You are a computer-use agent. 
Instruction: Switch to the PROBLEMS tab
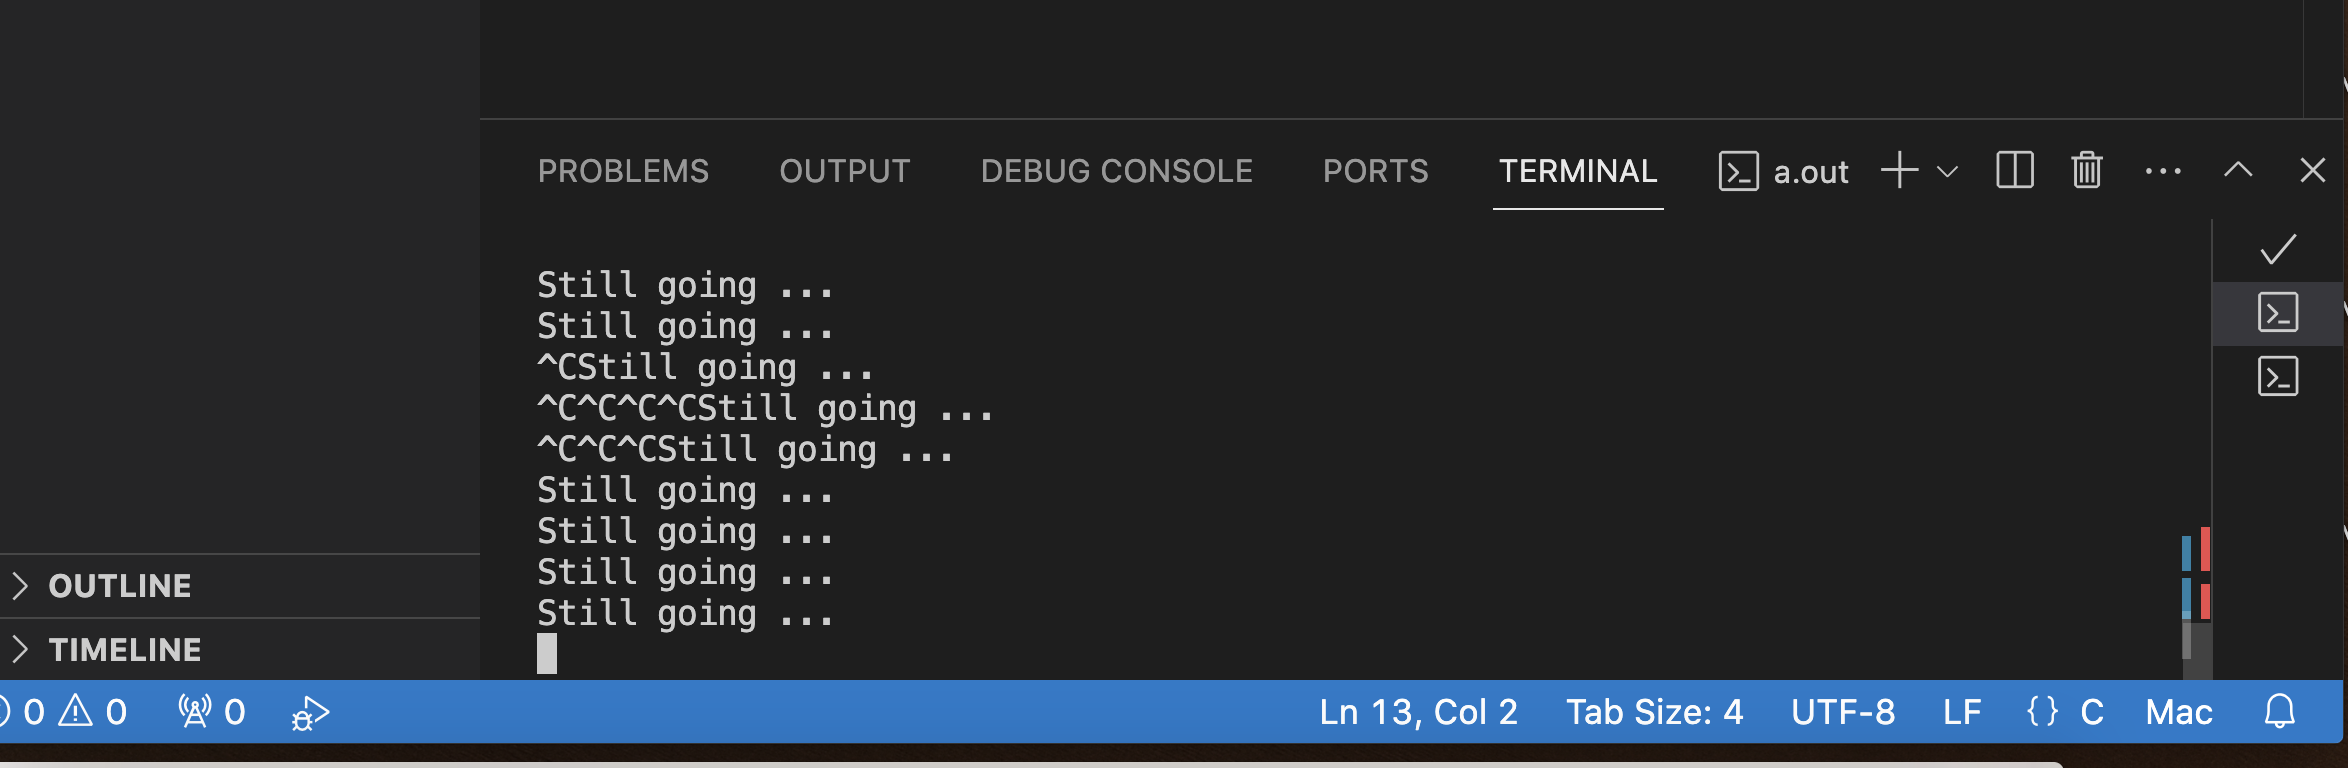point(623,171)
